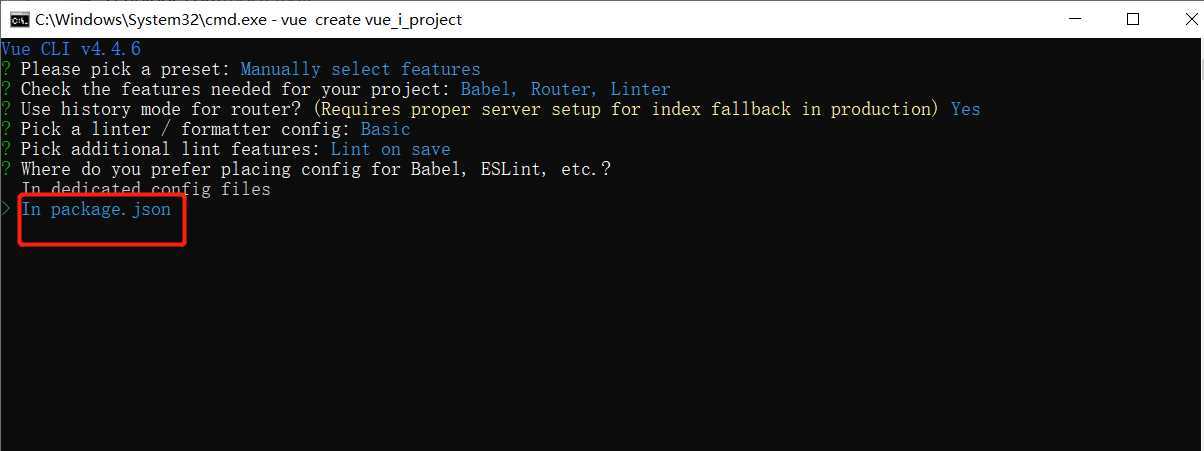
Task: Close the command prompt window
Action: click(x=1179, y=19)
